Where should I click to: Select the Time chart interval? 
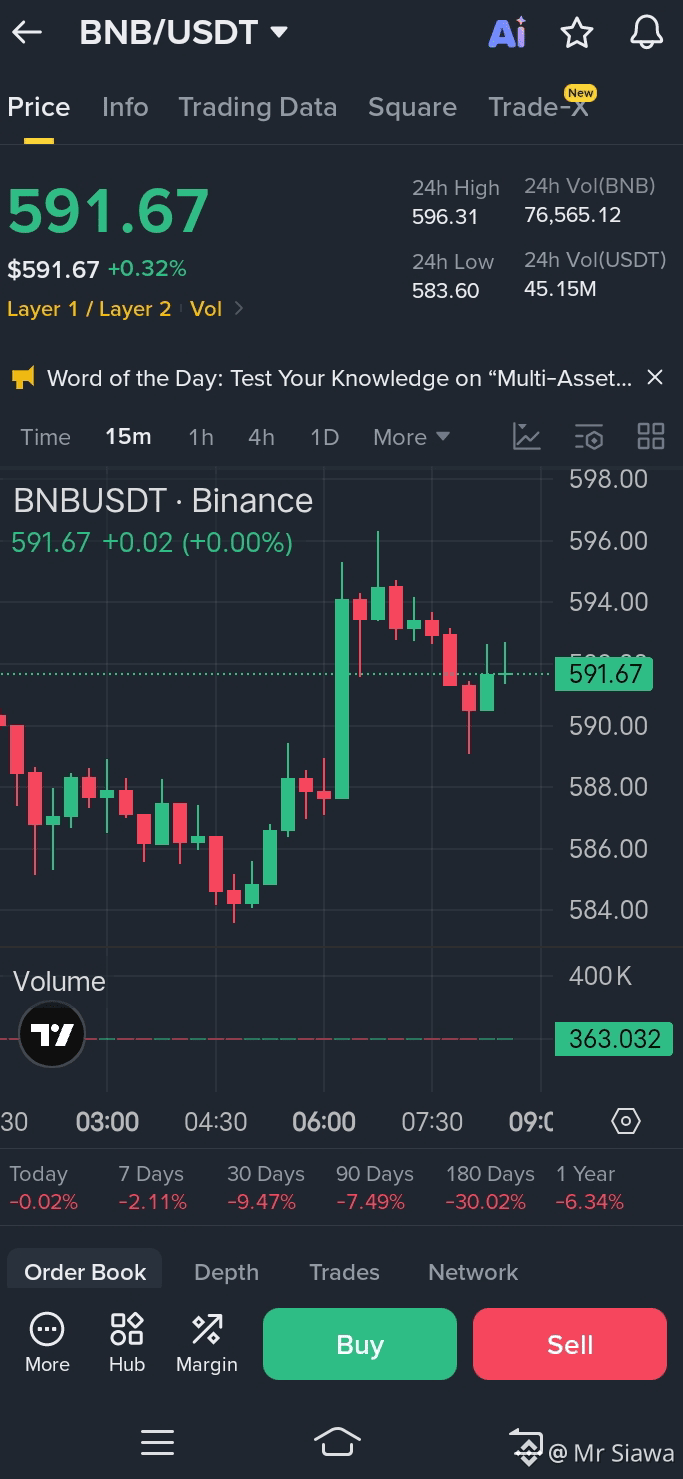coord(46,437)
